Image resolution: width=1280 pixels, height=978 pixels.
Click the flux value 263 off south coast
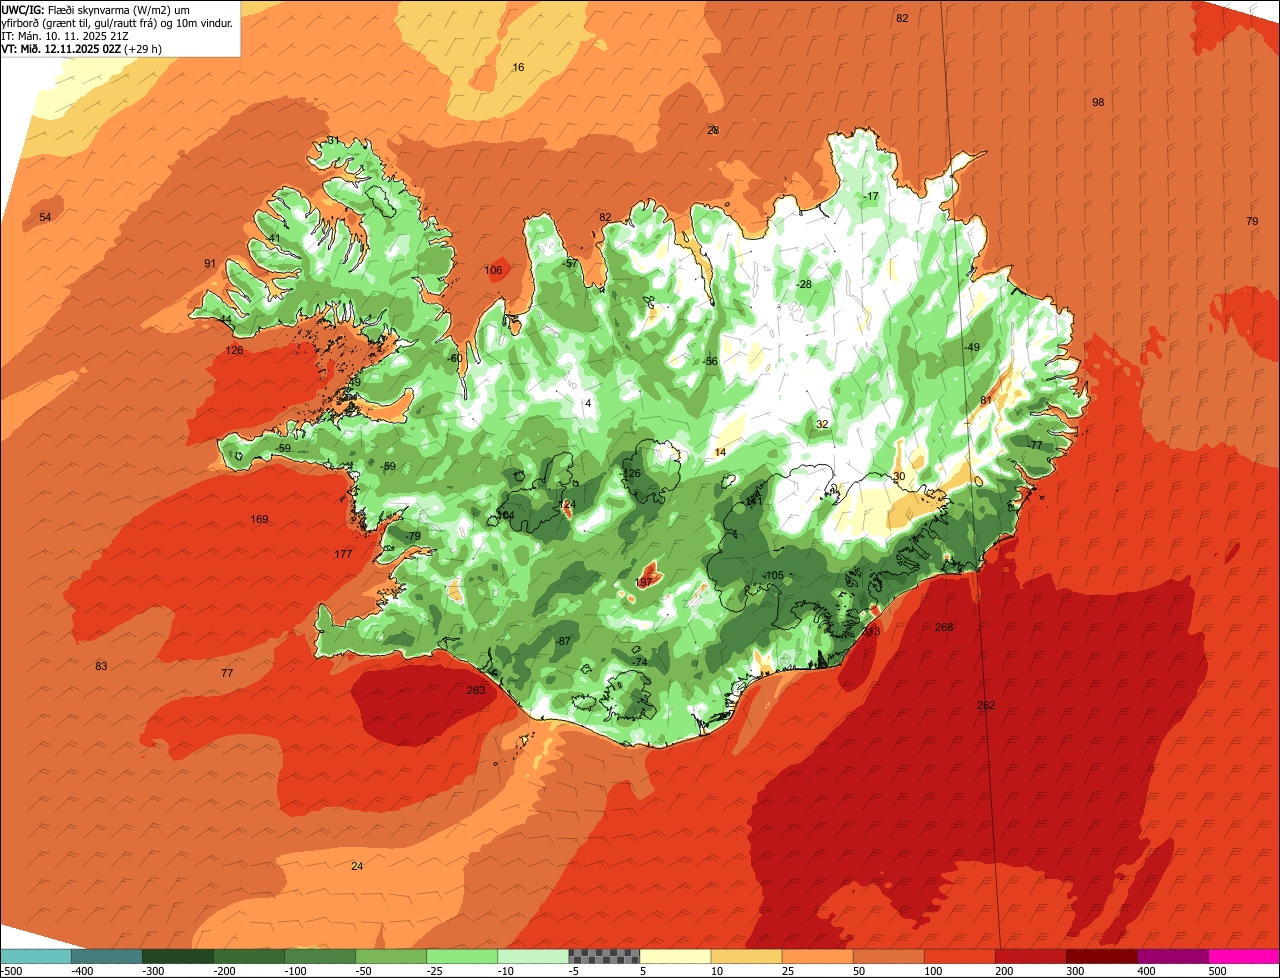(x=476, y=690)
